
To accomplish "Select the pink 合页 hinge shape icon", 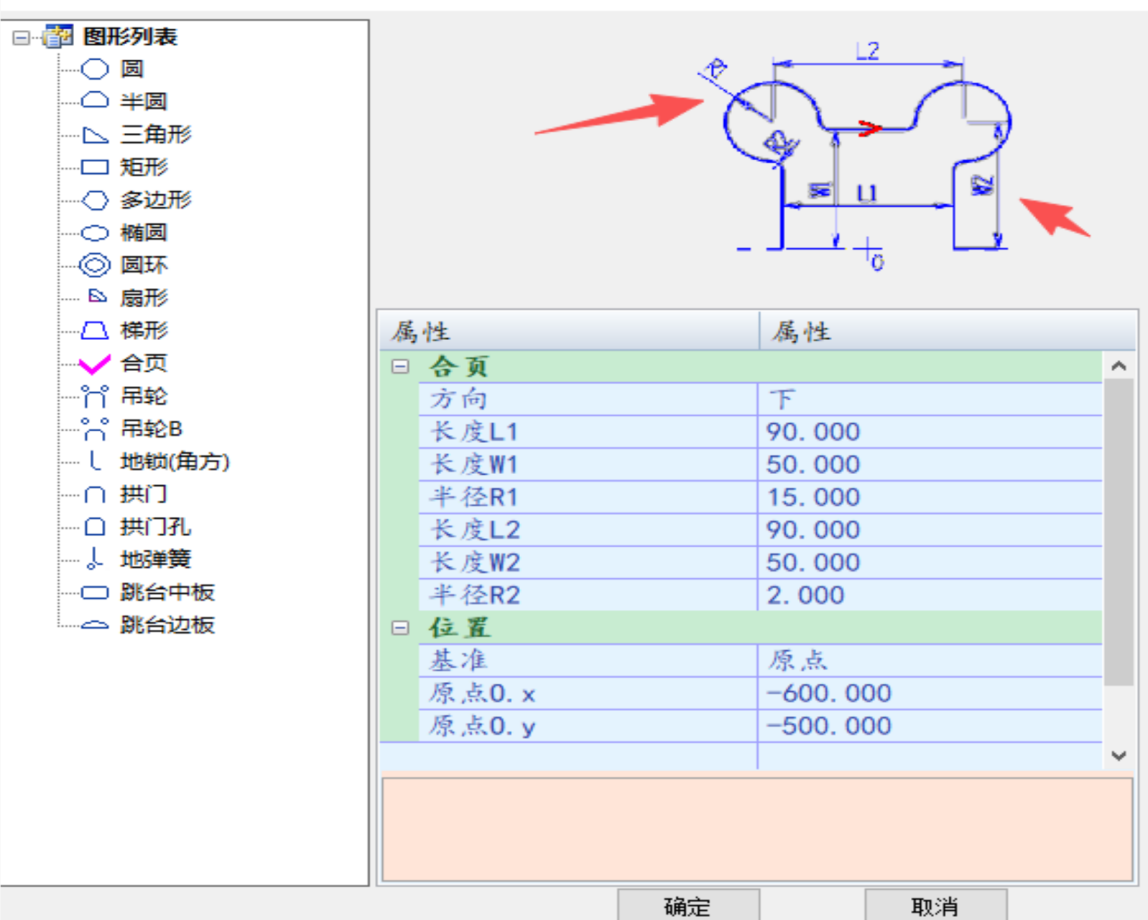I will [x=95, y=363].
